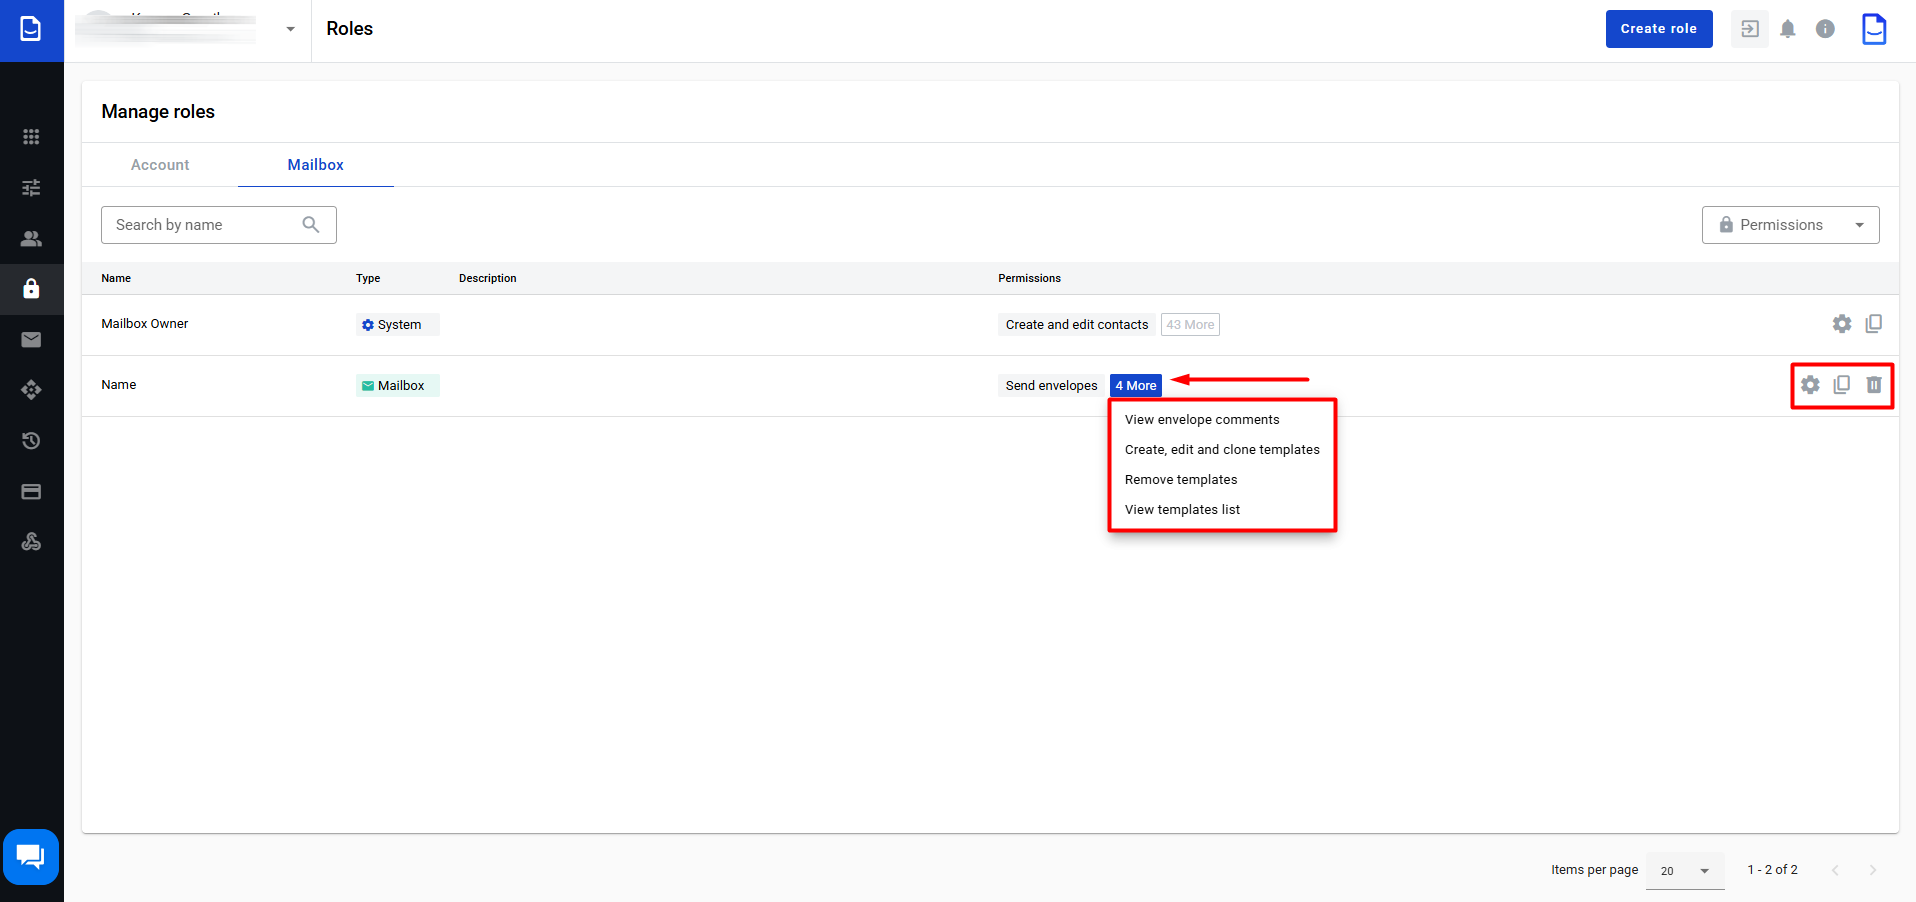
Task: Open the mail envelope icon in sidebar
Action: (31, 340)
